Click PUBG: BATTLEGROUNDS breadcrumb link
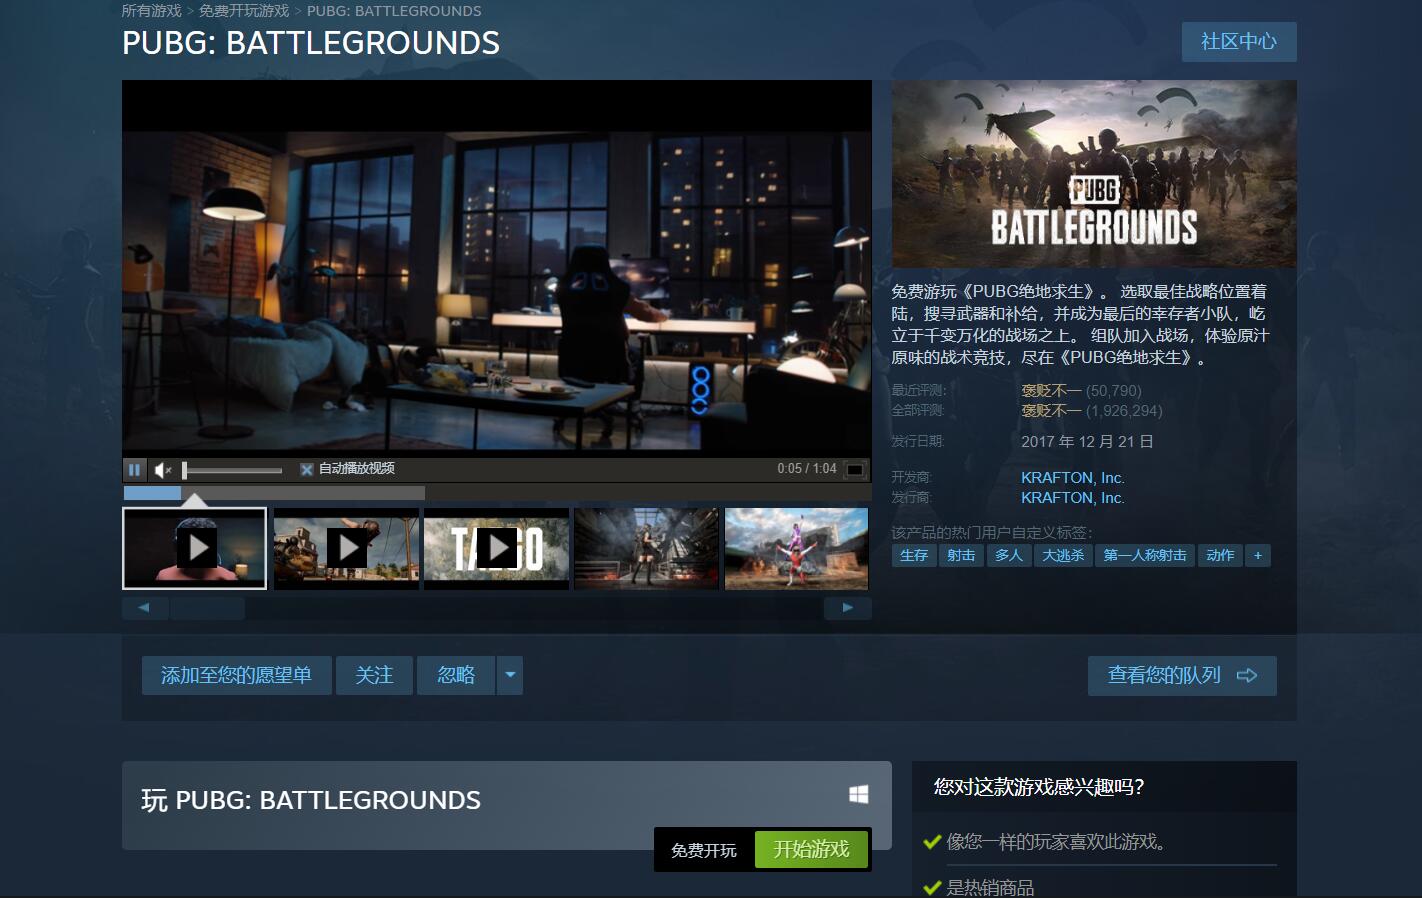This screenshot has width=1422, height=898. pyautogui.click(x=394, y=11)
